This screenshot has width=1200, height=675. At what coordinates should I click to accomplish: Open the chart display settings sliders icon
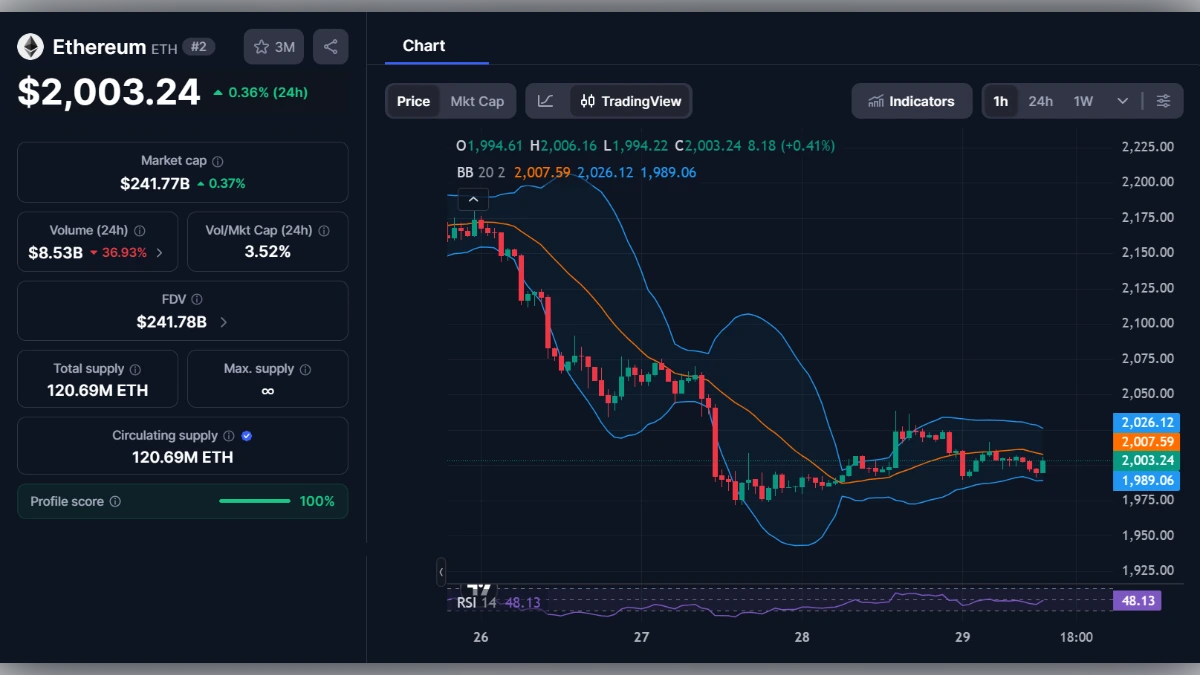click(1163, 100)
